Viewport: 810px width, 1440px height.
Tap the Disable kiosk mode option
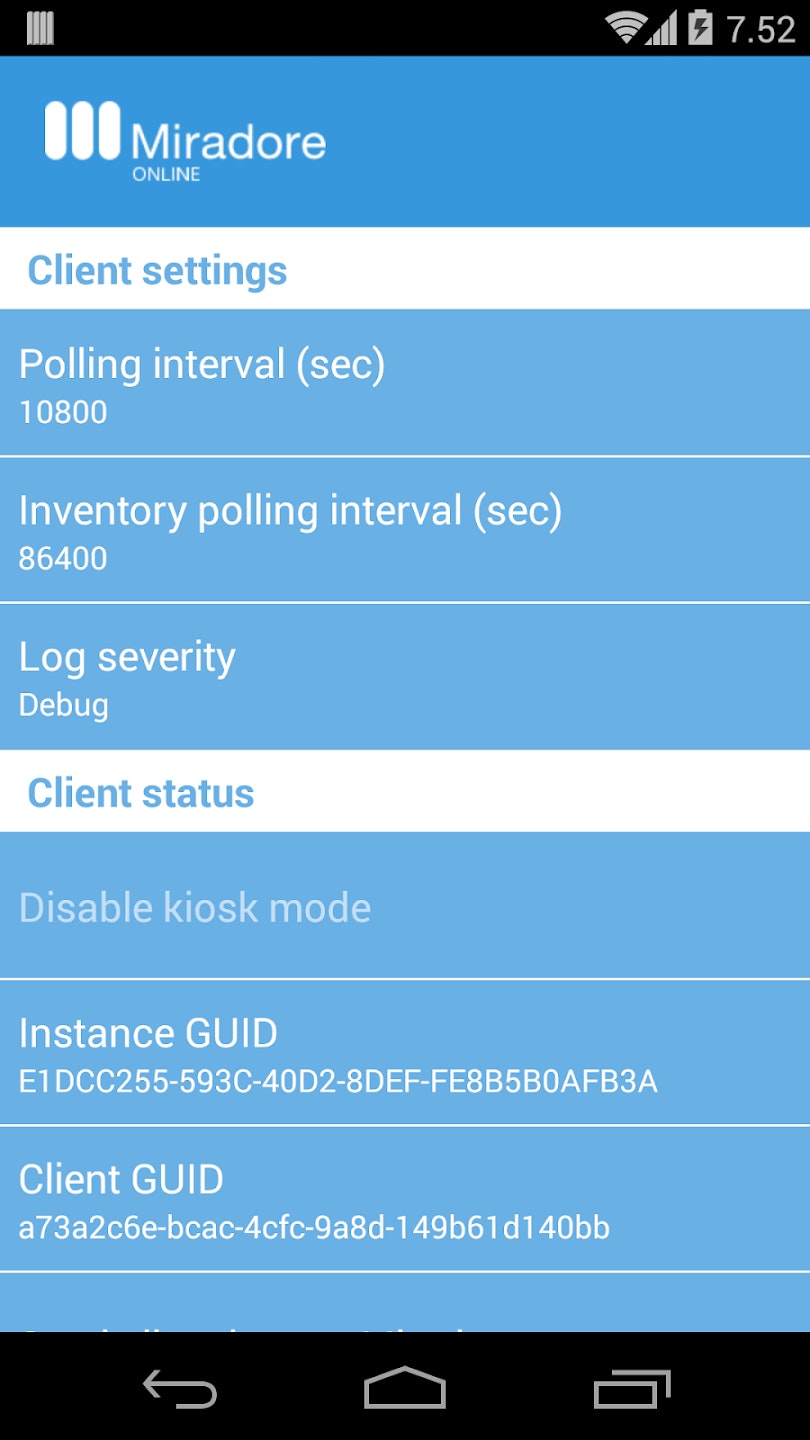click(x=404, y=907)
